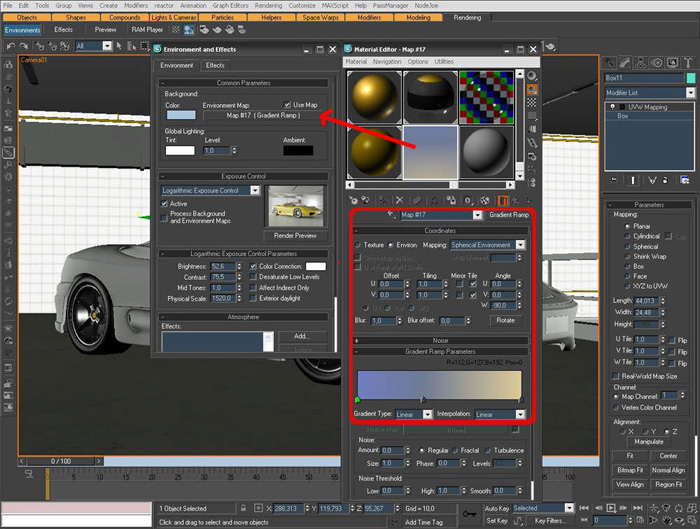Image resolution: width=700 pixels, height=529 pixels.
Task: Switch to the Effects tab
Action: point(215,66)
